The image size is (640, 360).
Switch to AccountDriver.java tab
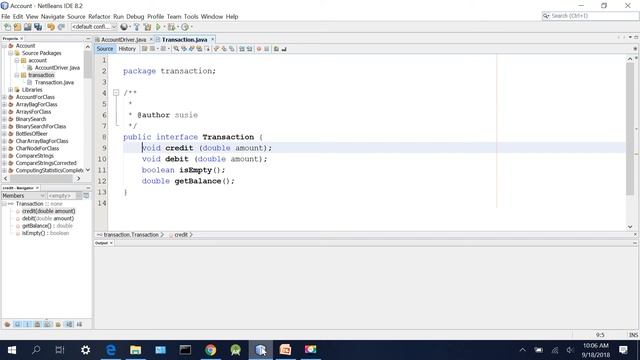[123, 40]
